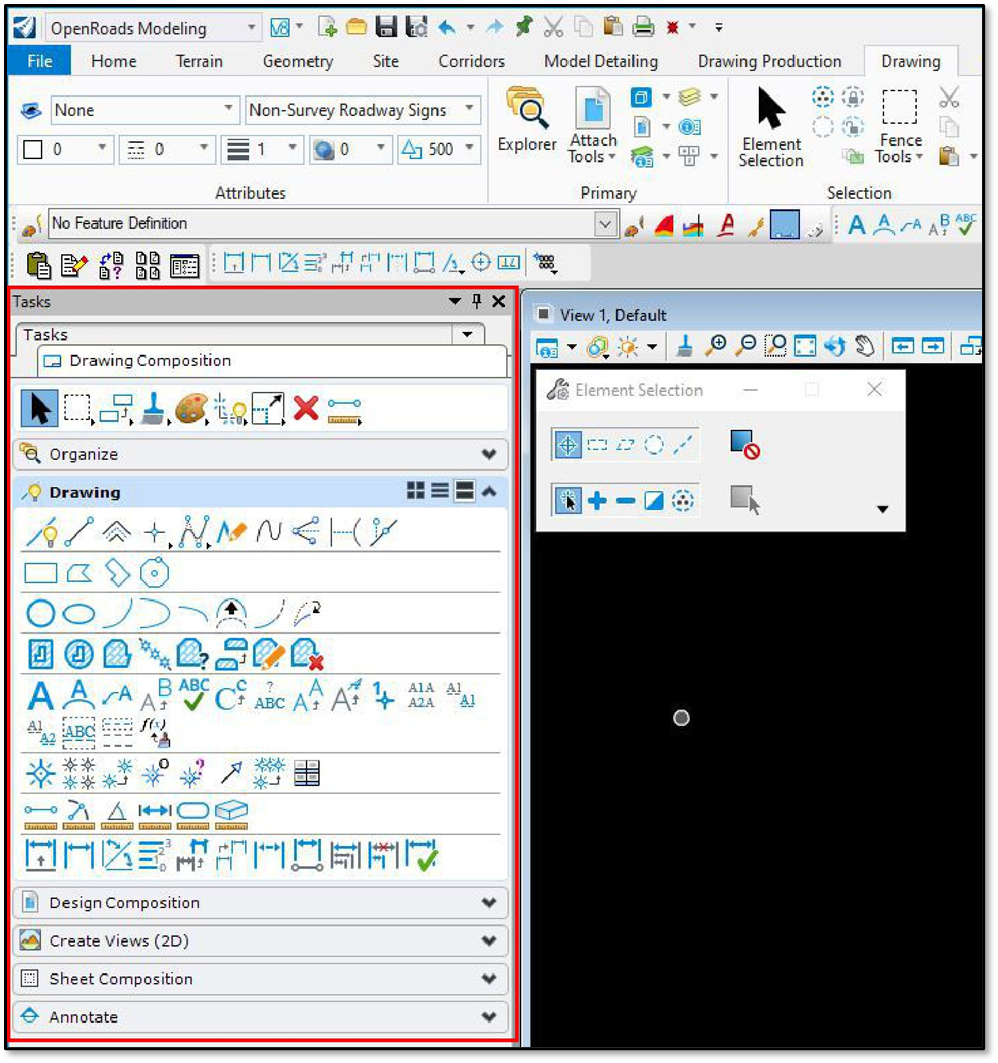998x1063 pixels.
Task: Switch to the Home ribbon tab
Action: pos(114,61)
